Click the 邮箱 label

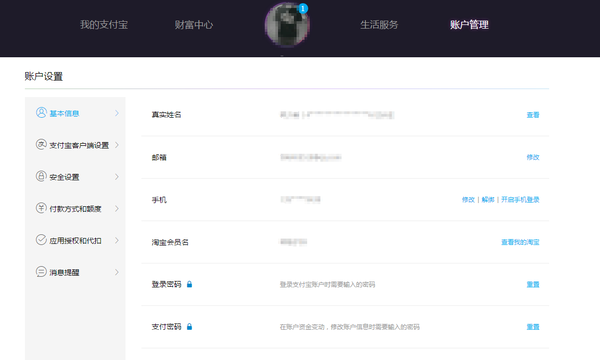159,157
